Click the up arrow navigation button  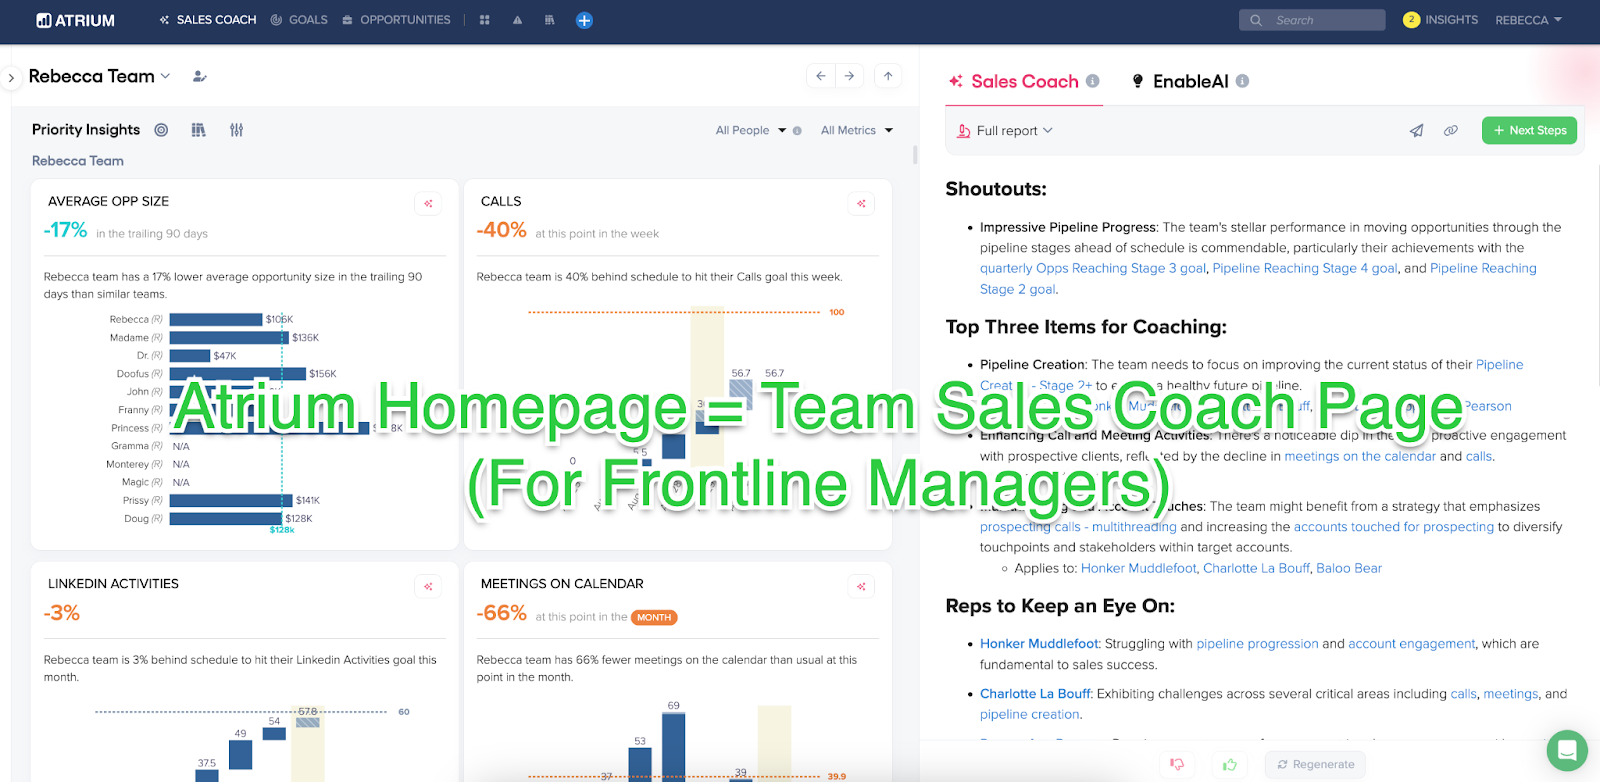click(x=888, y=76)
